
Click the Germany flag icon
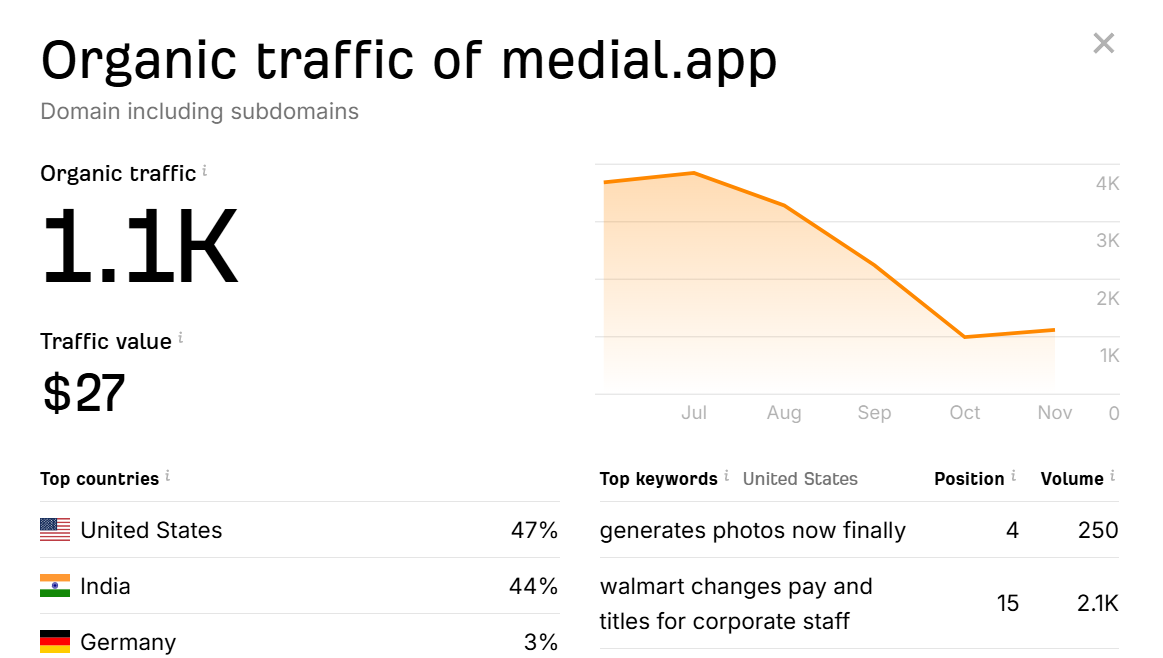coord(55,641)
